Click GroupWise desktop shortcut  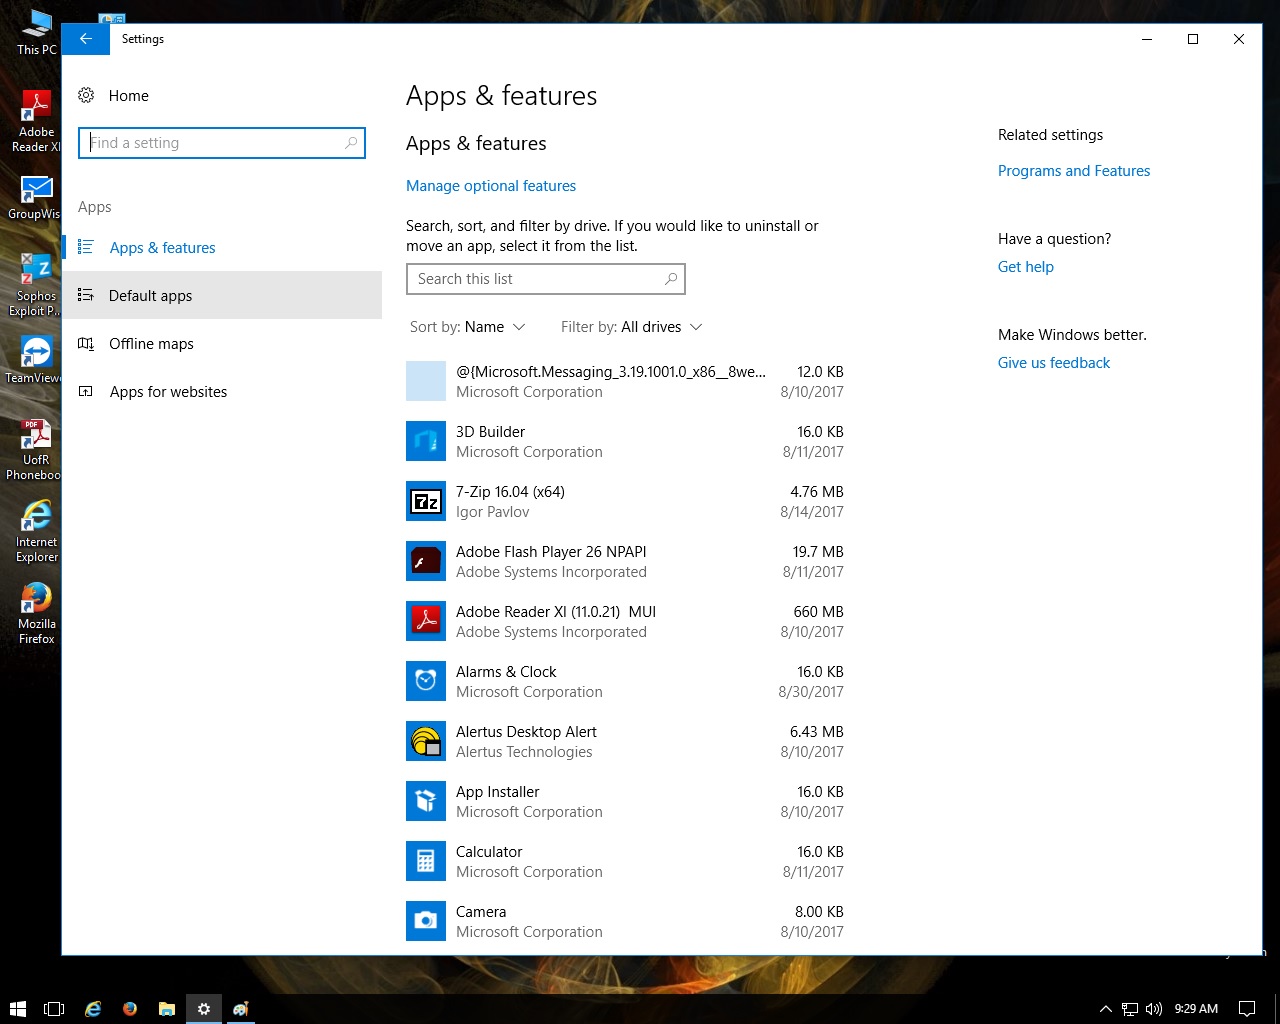click(33, 197)
